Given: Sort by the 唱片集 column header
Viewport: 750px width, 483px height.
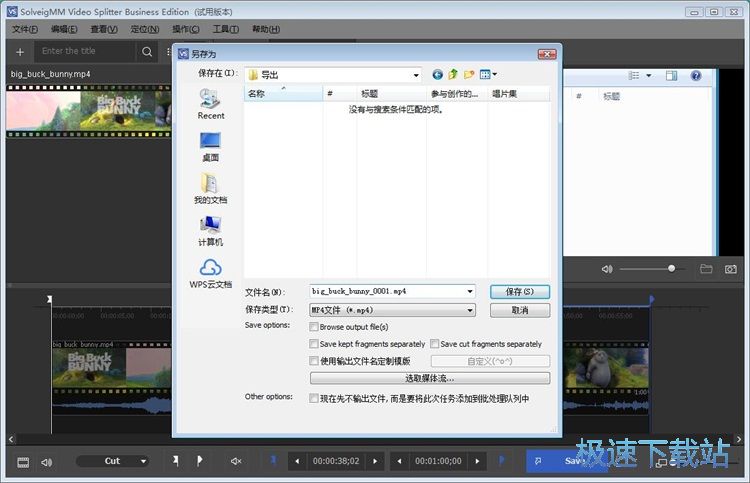Looking at the screenshot, I should click(x=519, y=94).
